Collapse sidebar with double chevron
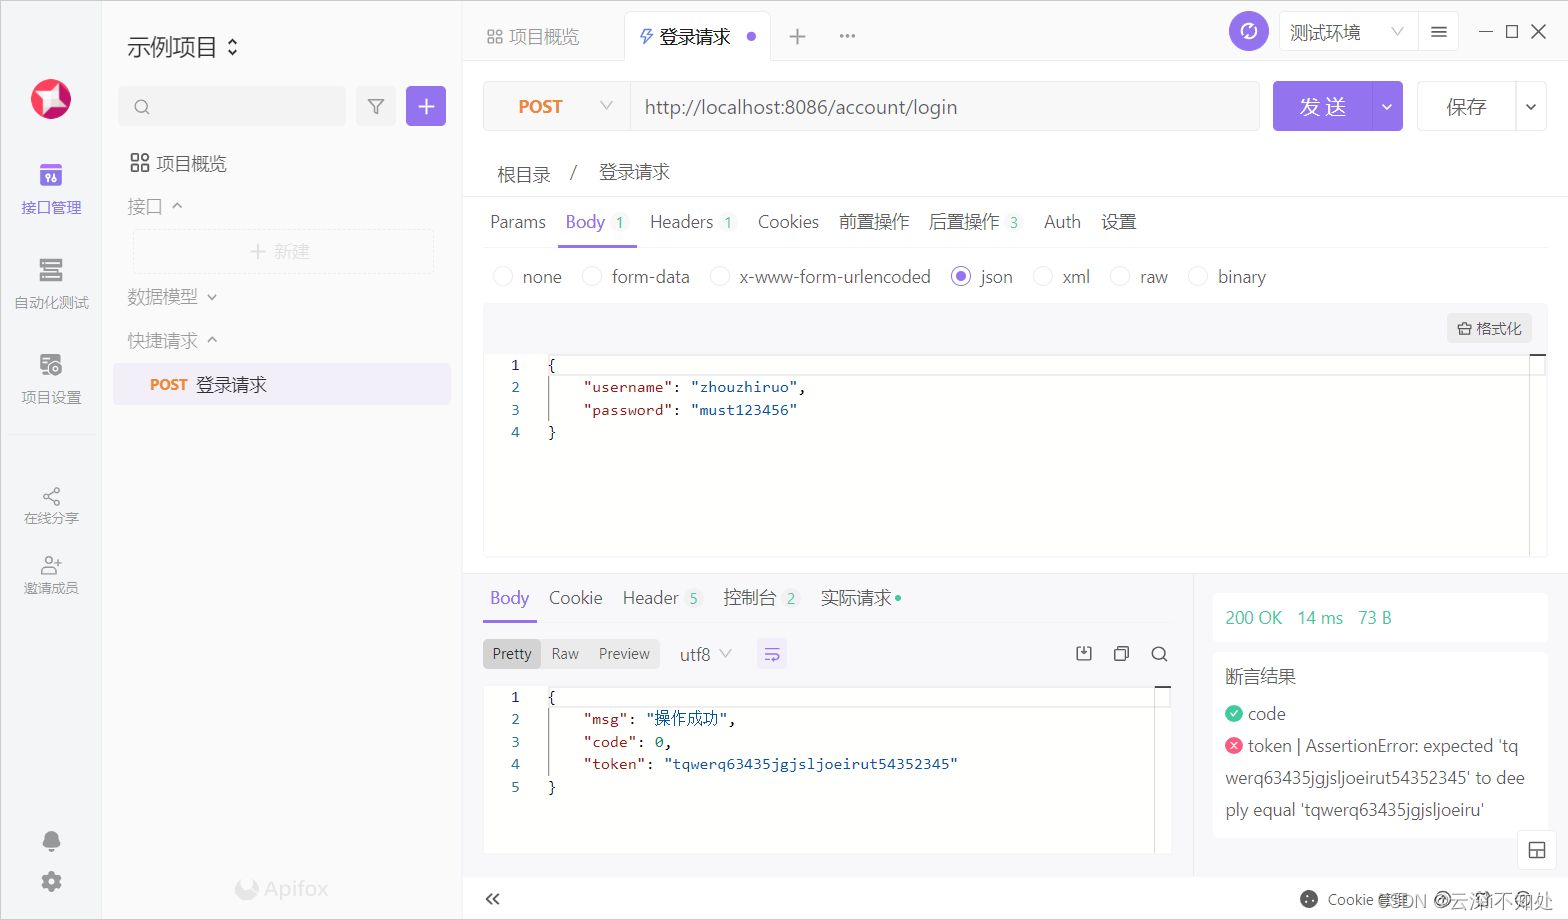The height and width of the screenshot is (920, 1568). (x=492, y=899)
